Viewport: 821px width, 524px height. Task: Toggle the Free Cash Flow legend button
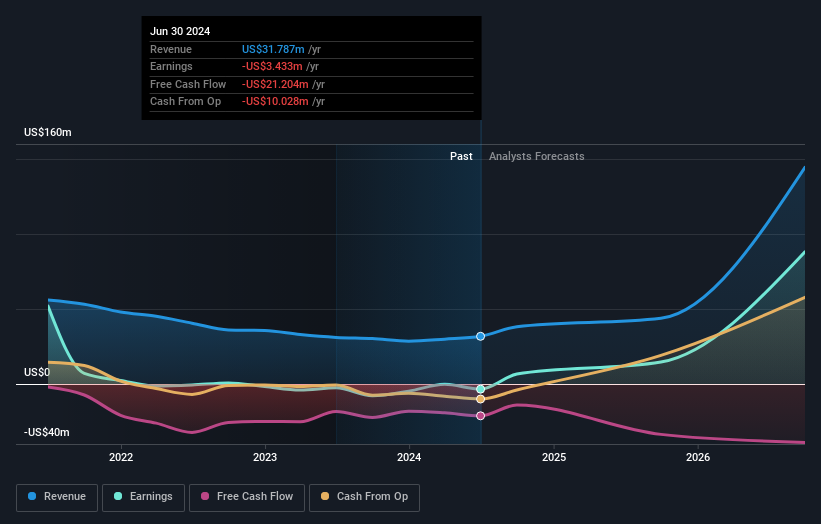[x=247, y=497]
